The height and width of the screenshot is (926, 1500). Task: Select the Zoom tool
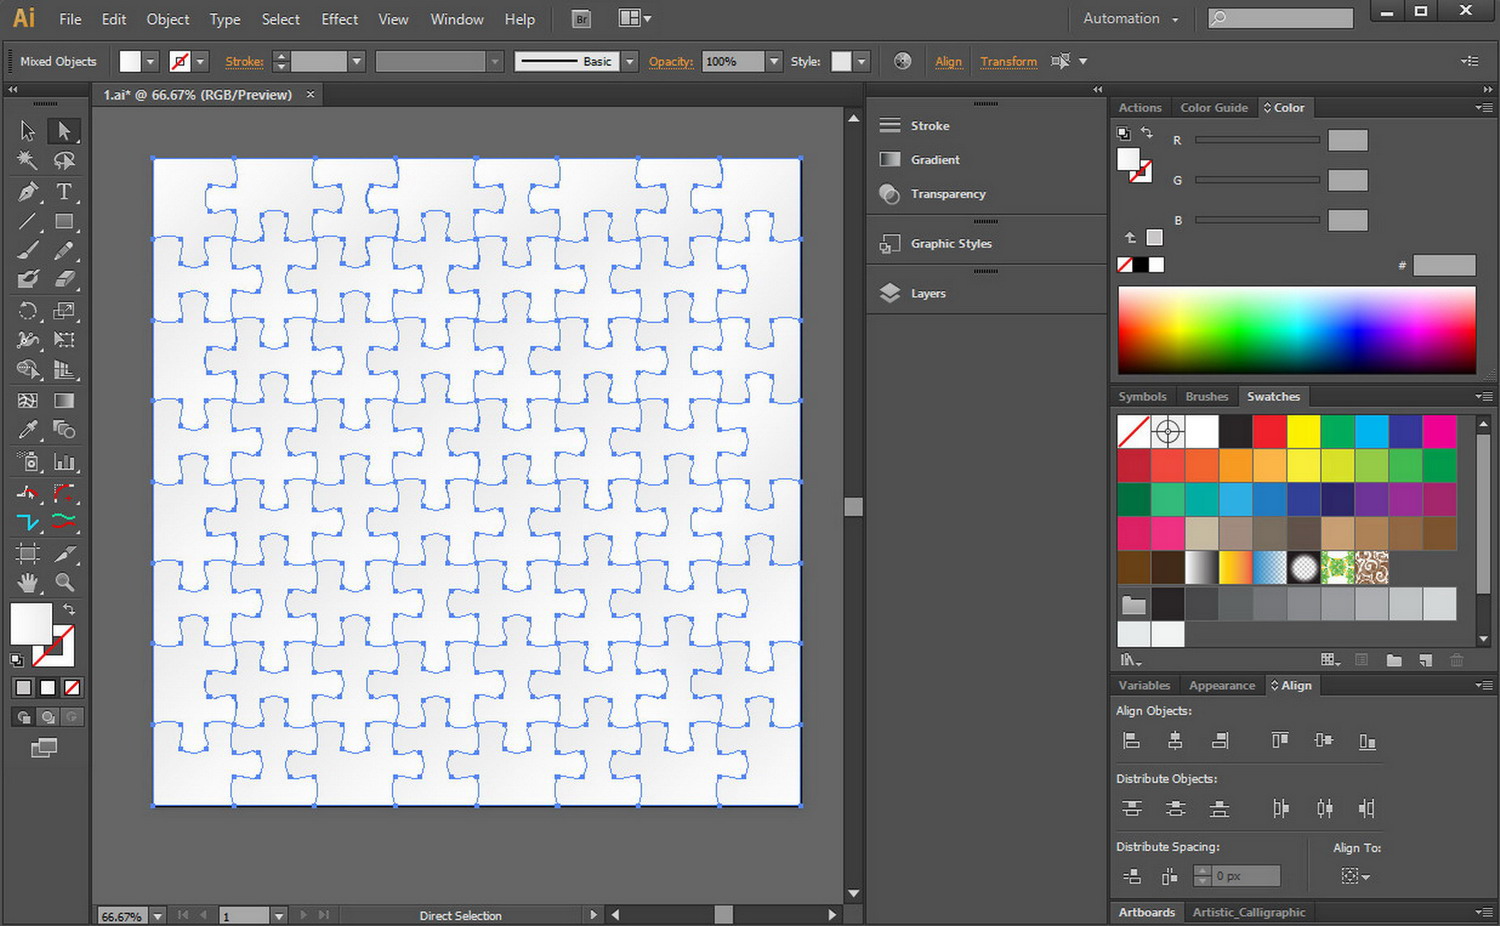click(65, 582)
